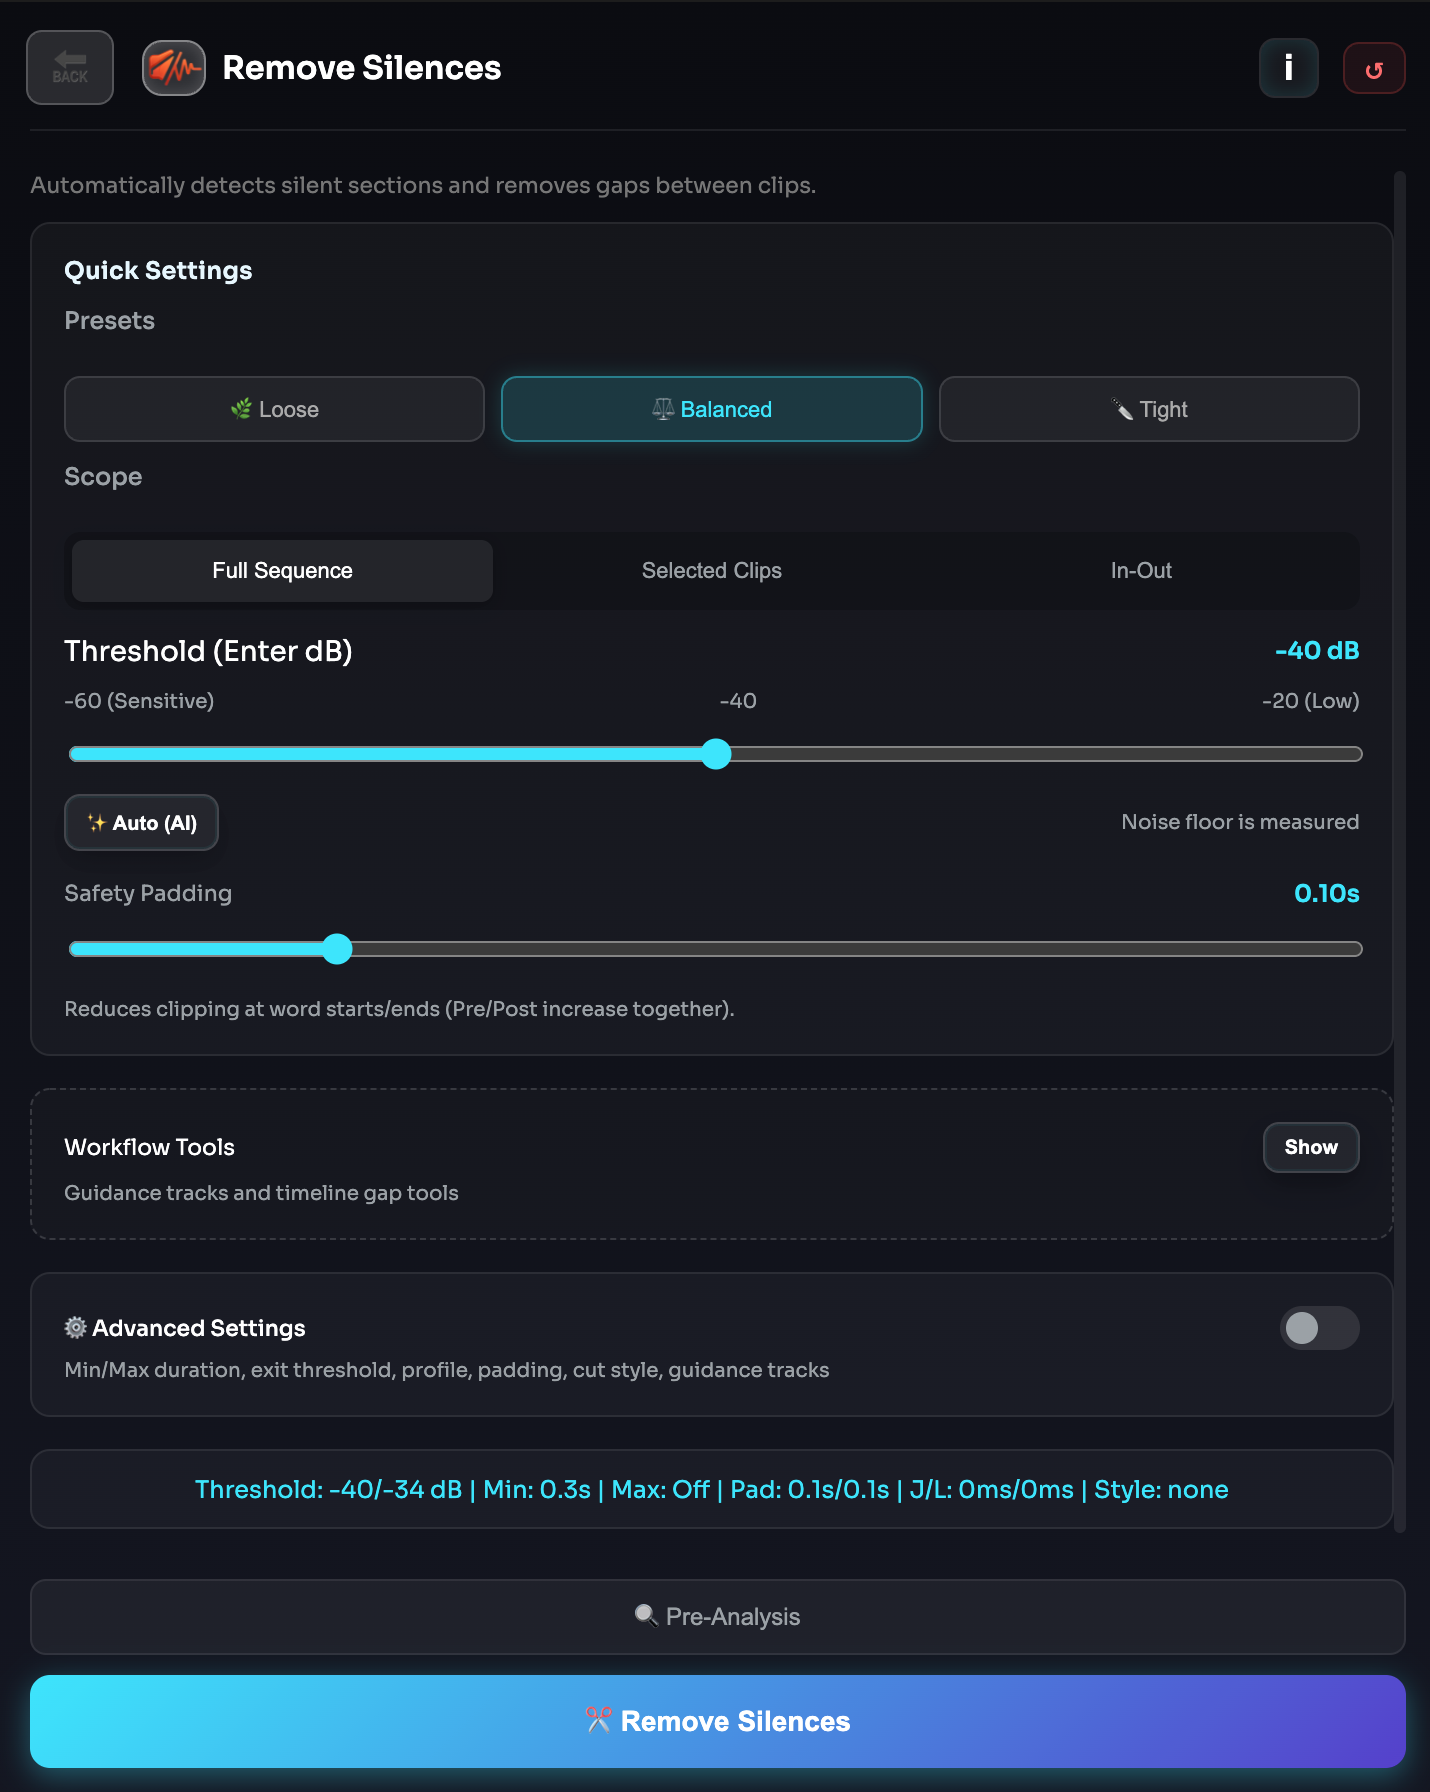The height and width of the screenshot is (1792, 1430).
Task: Select the Tight preset
Action: click(1148, 409)
